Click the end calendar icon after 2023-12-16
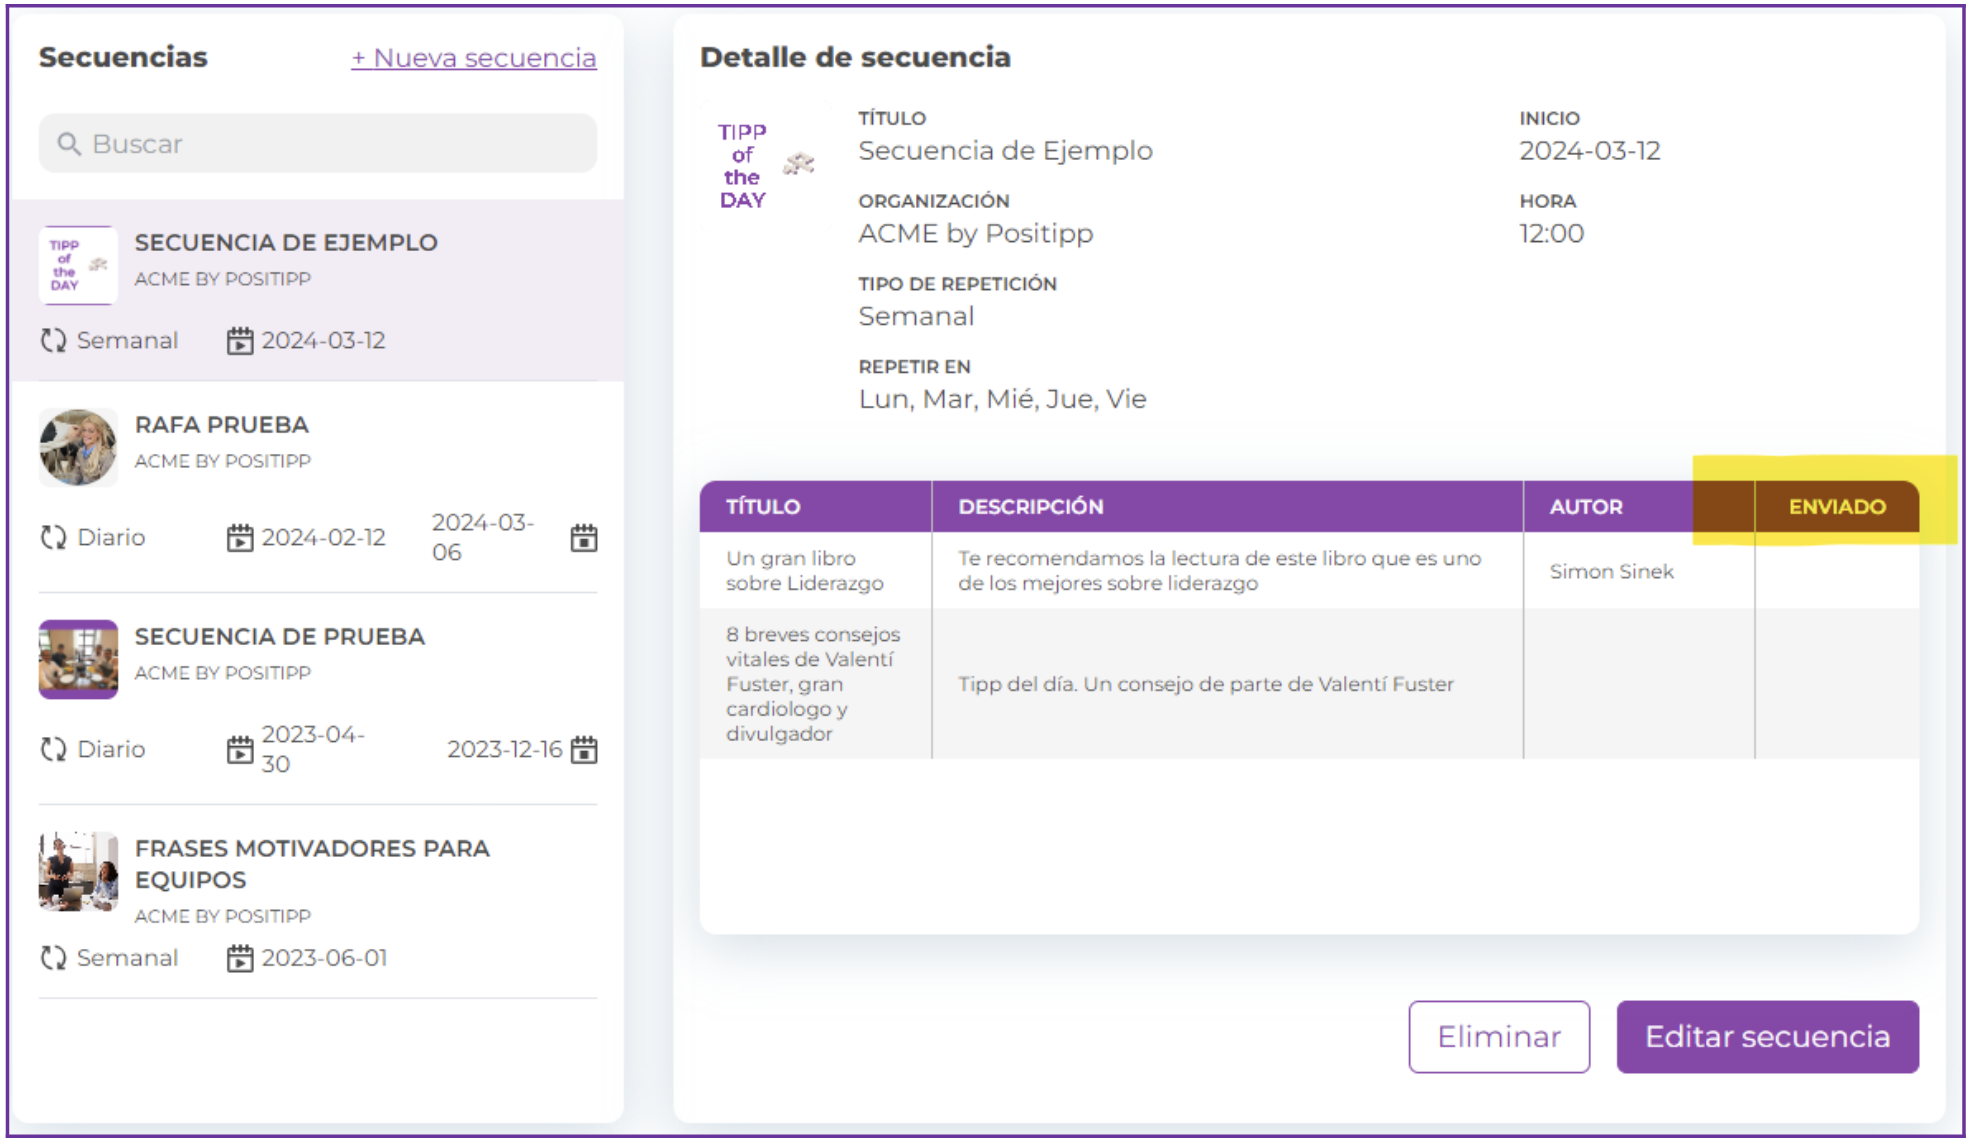Screen dimensions: 1972x1146 [x=584, y=749]
